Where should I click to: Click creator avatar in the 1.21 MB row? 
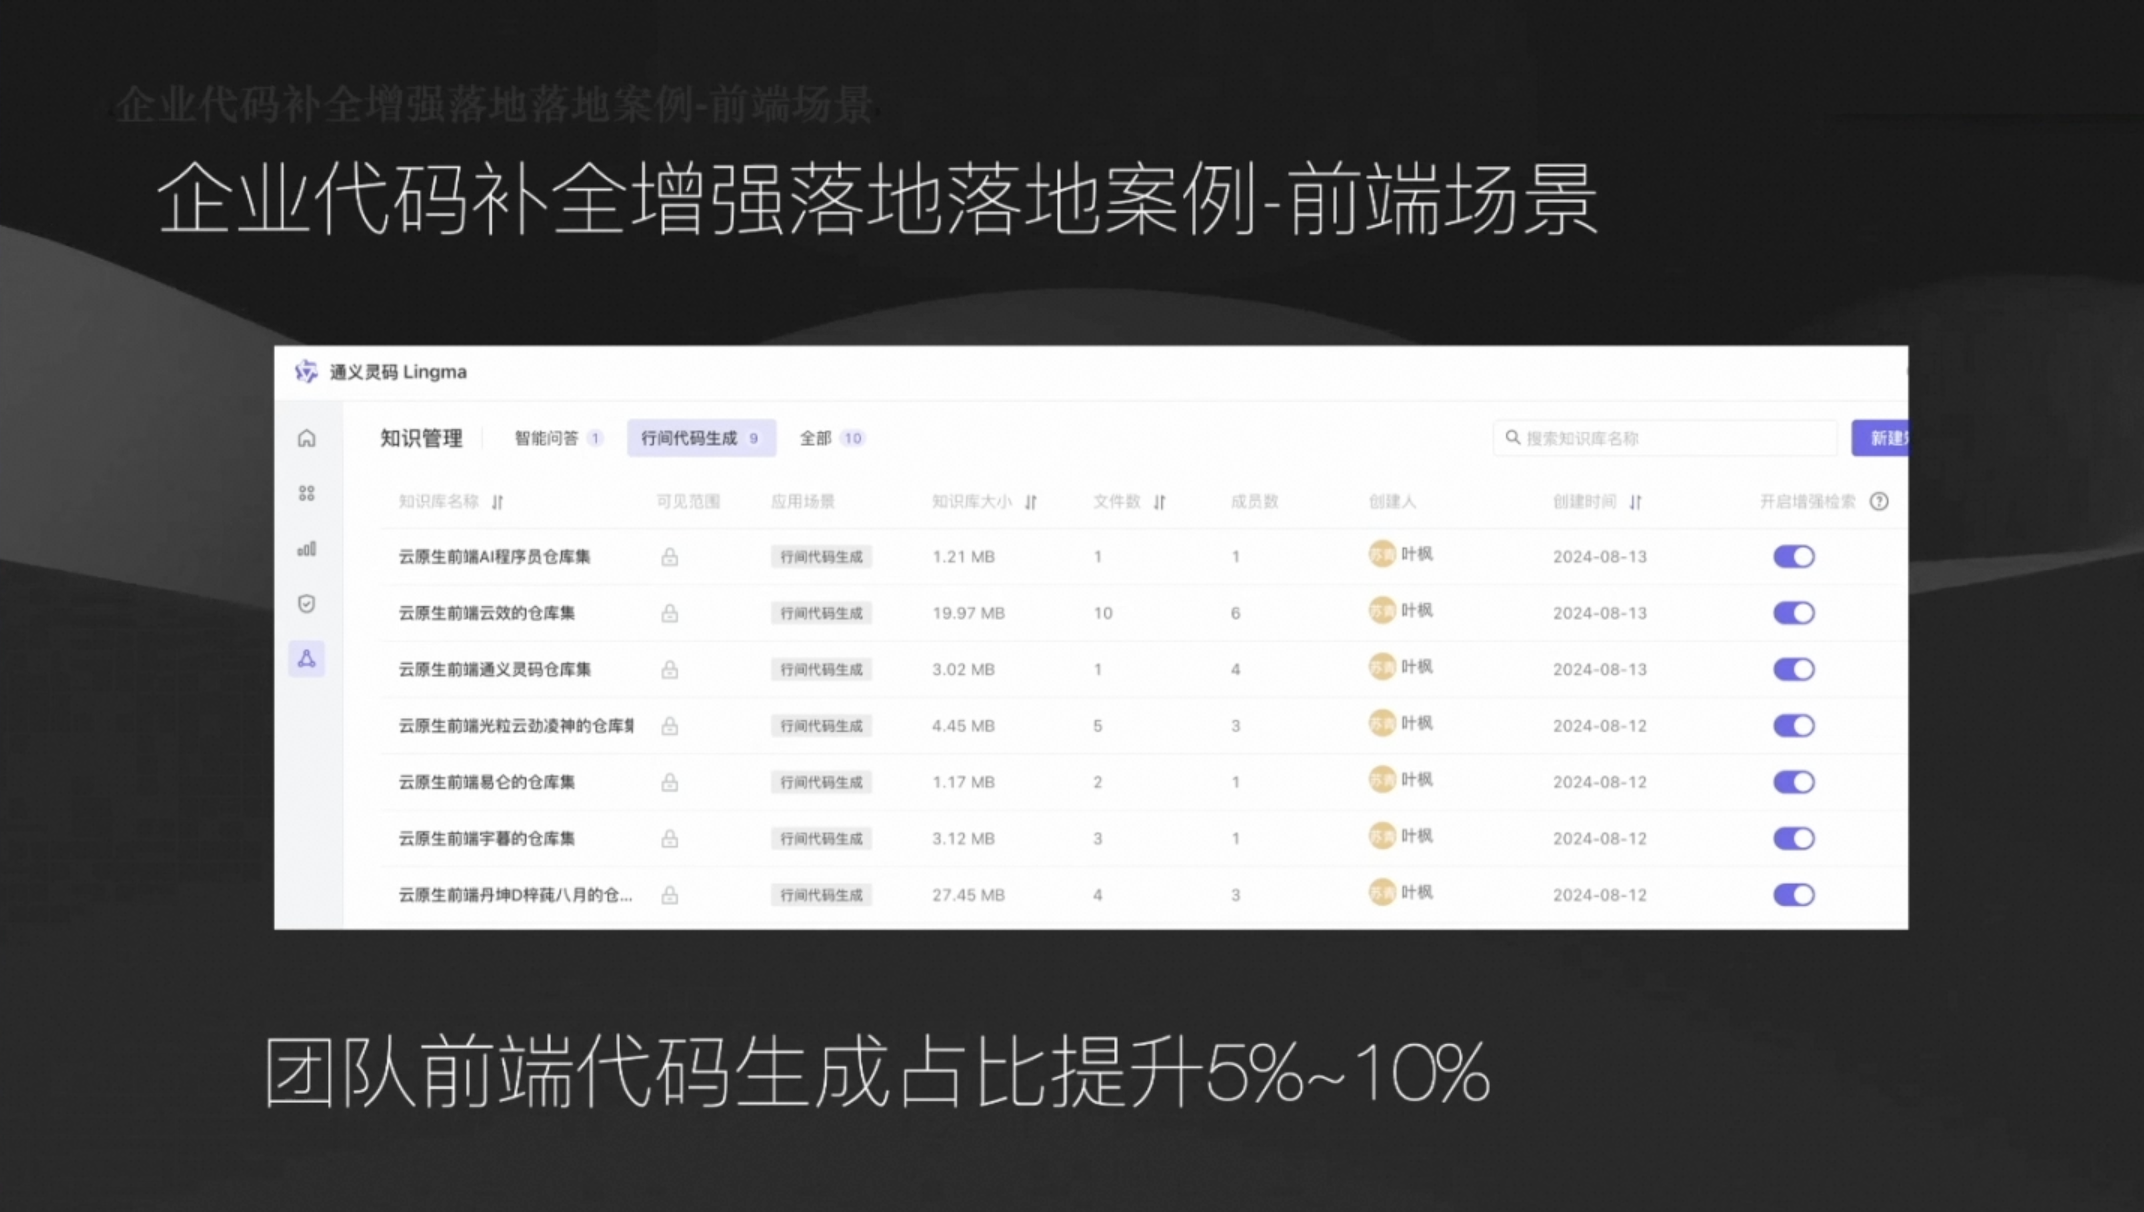point(1381,554)
